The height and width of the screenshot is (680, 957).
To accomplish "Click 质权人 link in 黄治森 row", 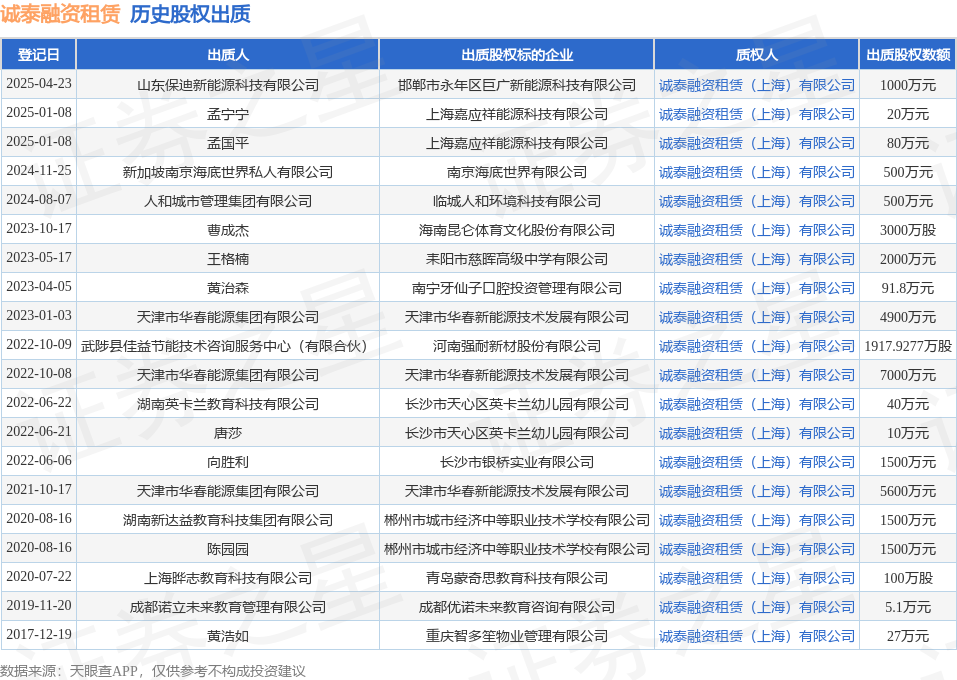I will coord(756,288).
